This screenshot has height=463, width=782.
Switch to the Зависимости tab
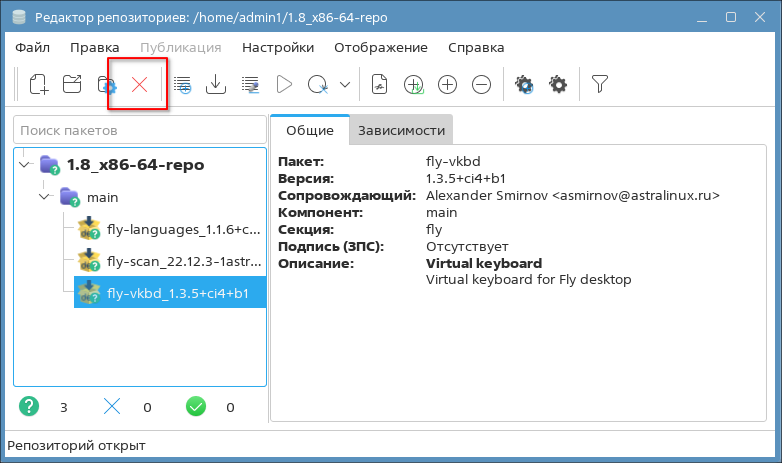coord(401,130)
